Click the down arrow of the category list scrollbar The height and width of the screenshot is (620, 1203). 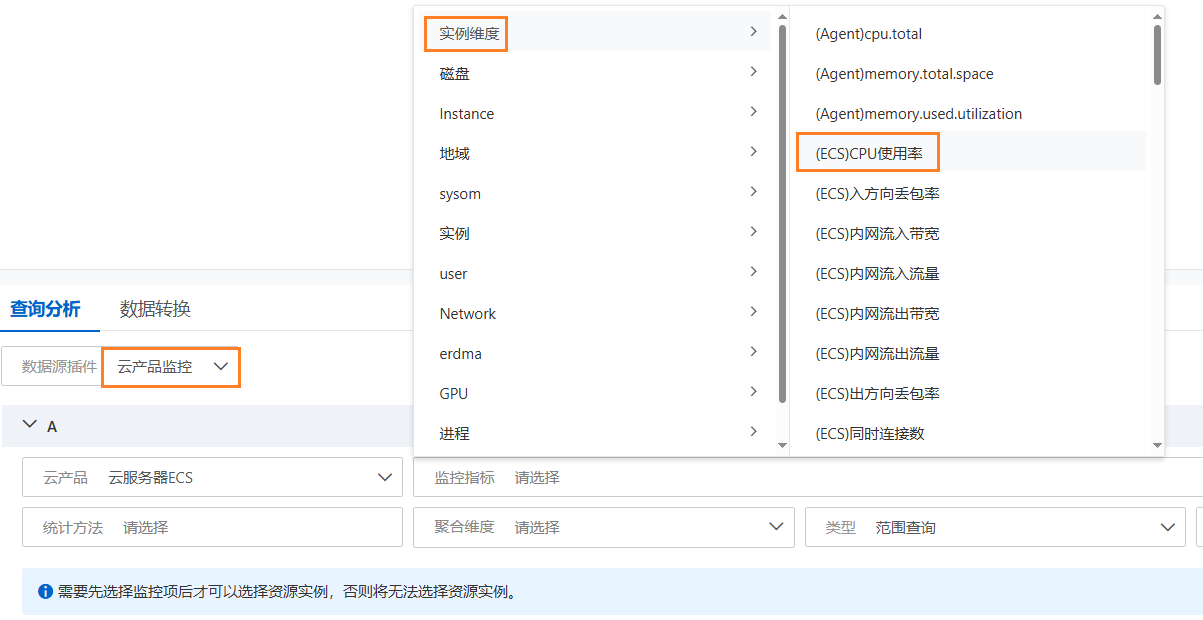tap(782, 445)
